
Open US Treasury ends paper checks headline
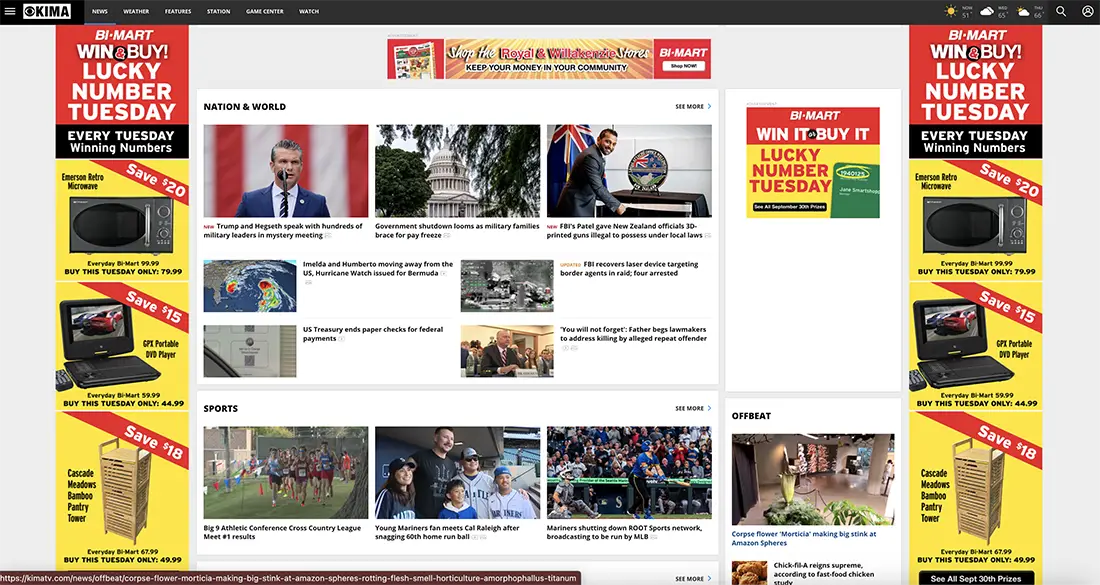pos(373,334)
